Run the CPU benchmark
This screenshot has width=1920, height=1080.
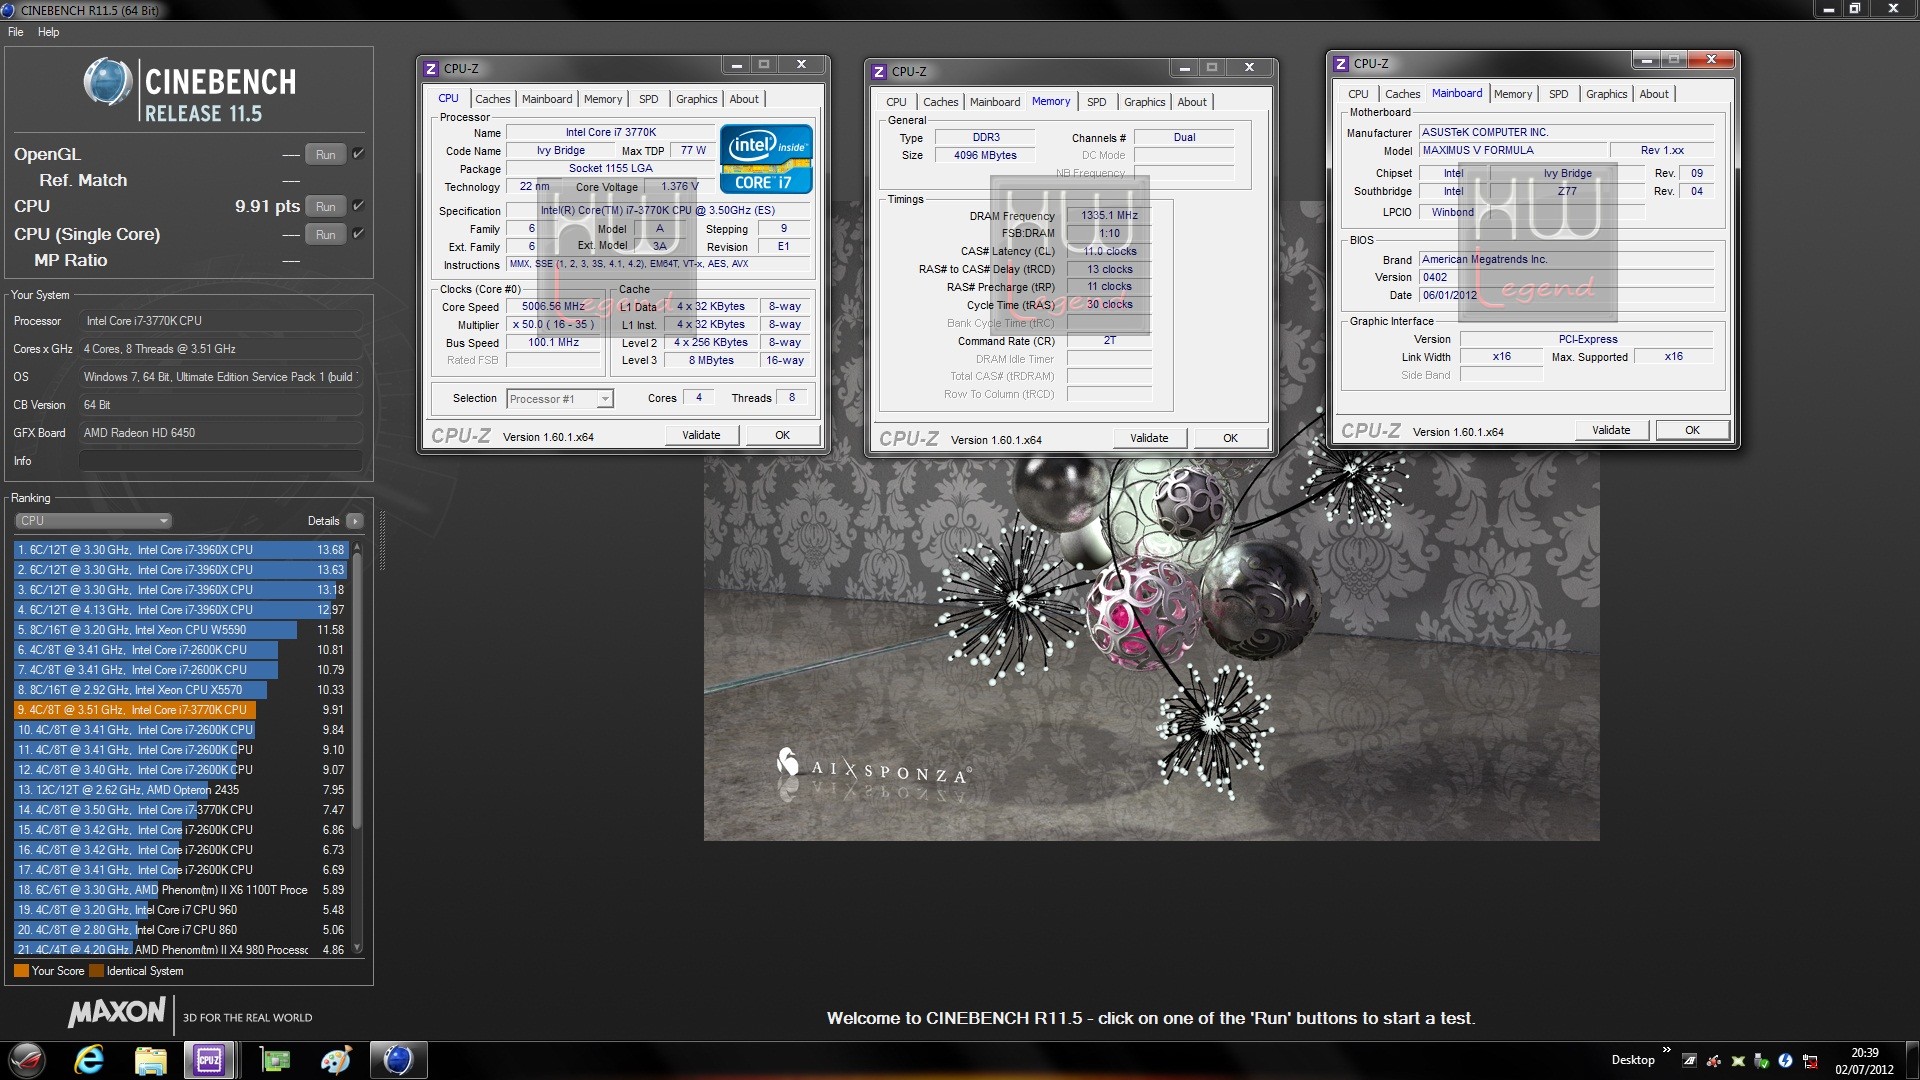[x=326, y=207]
